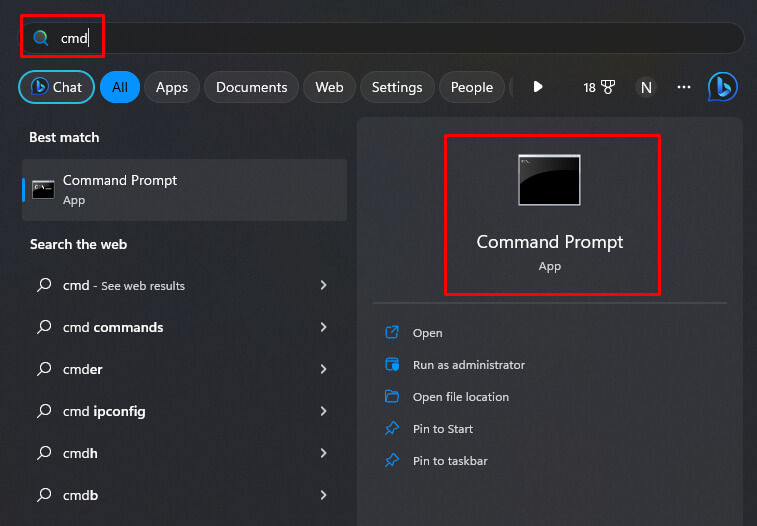Image resolution: width=757 pixels, height=526 pixels.
Task: Choose Pin to taskbar option
Action: pyautogui.click(x=450, y=461)
